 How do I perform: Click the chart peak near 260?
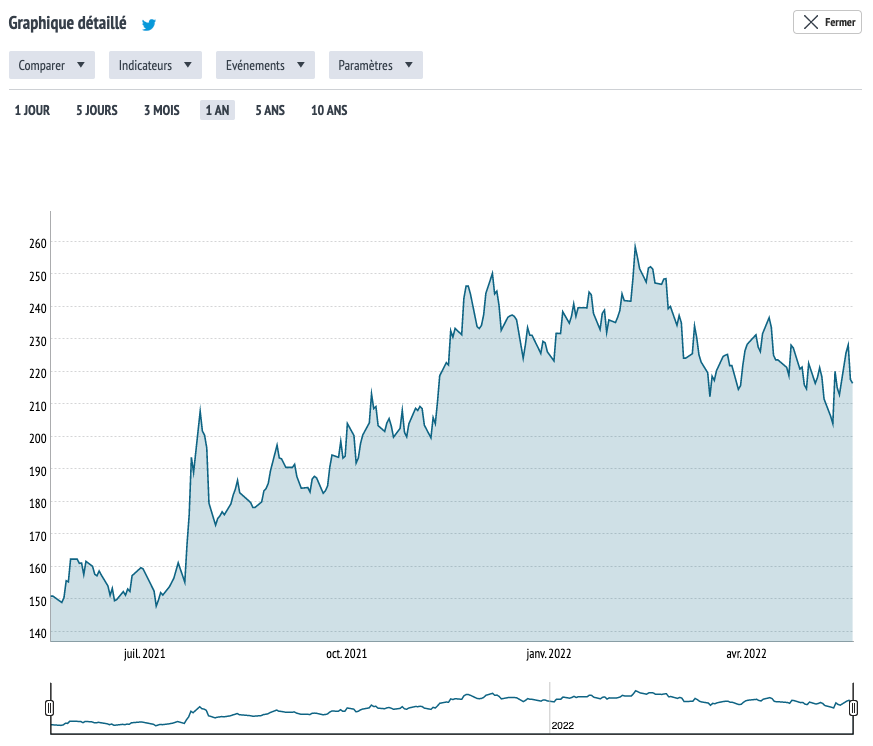635,245
